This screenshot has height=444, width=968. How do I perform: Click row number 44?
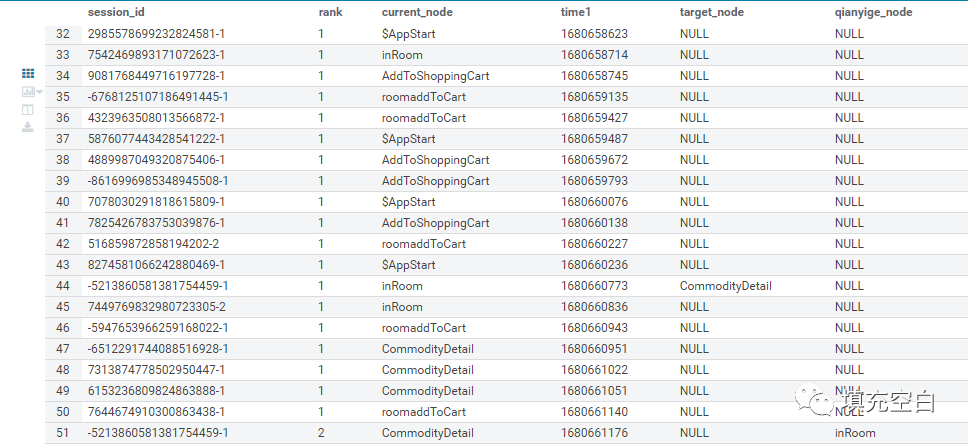pyautogui.click(x=63, y=286)
